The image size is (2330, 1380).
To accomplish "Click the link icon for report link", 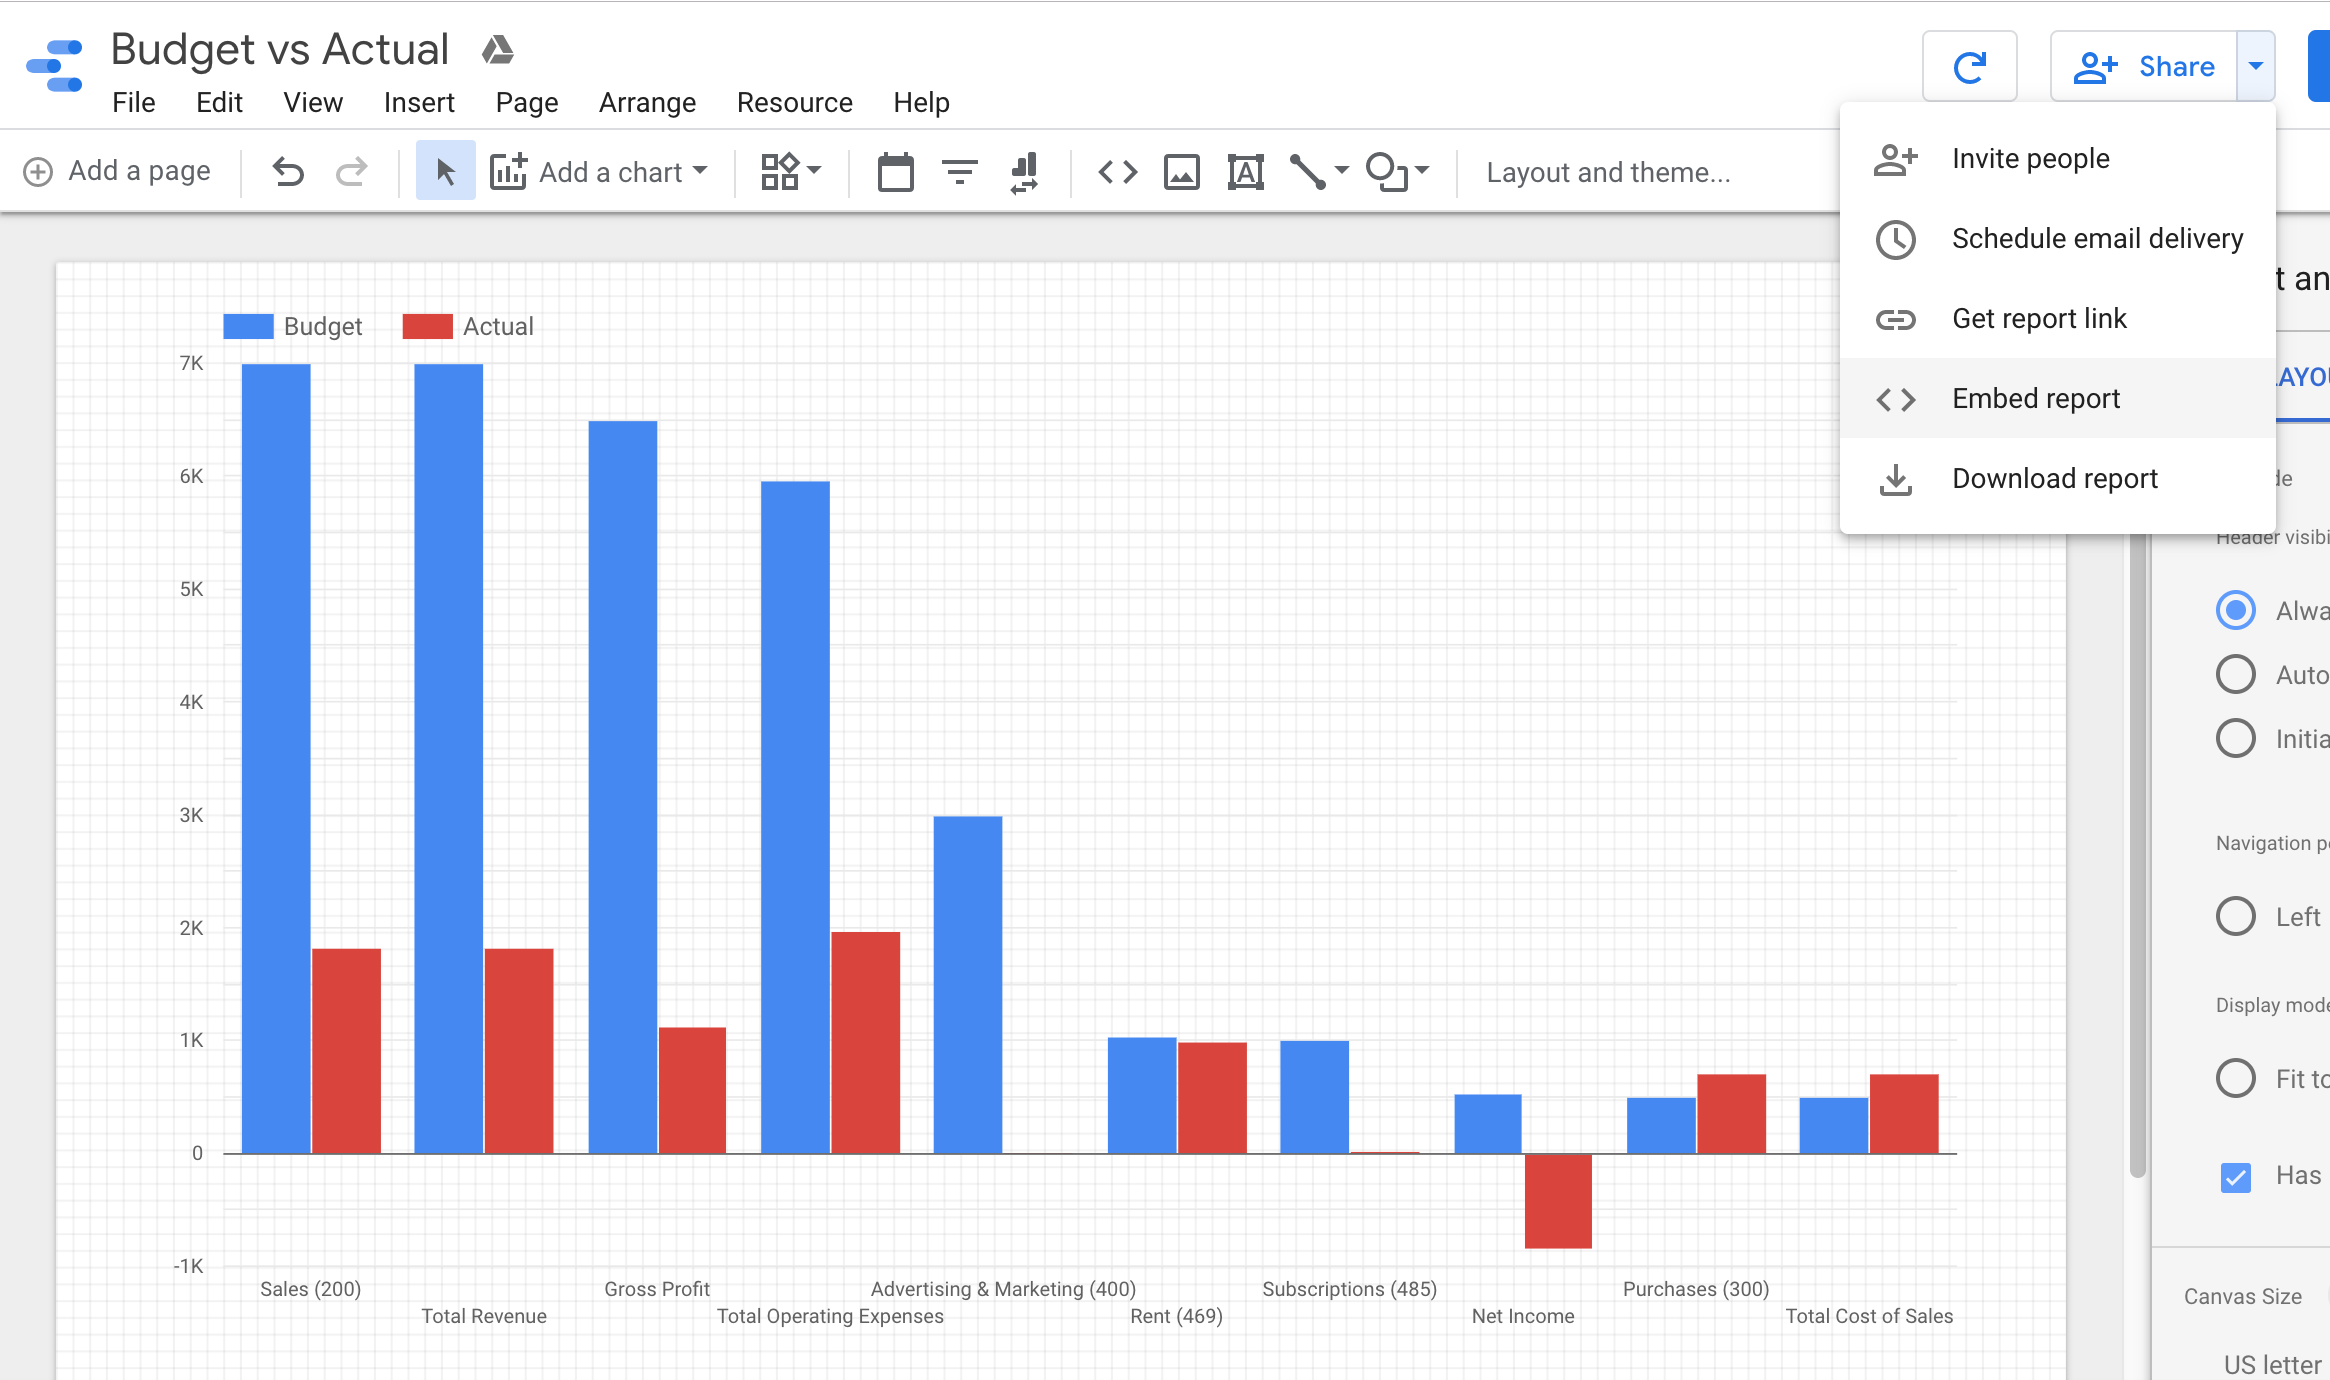I will (x=1895, y=319).
